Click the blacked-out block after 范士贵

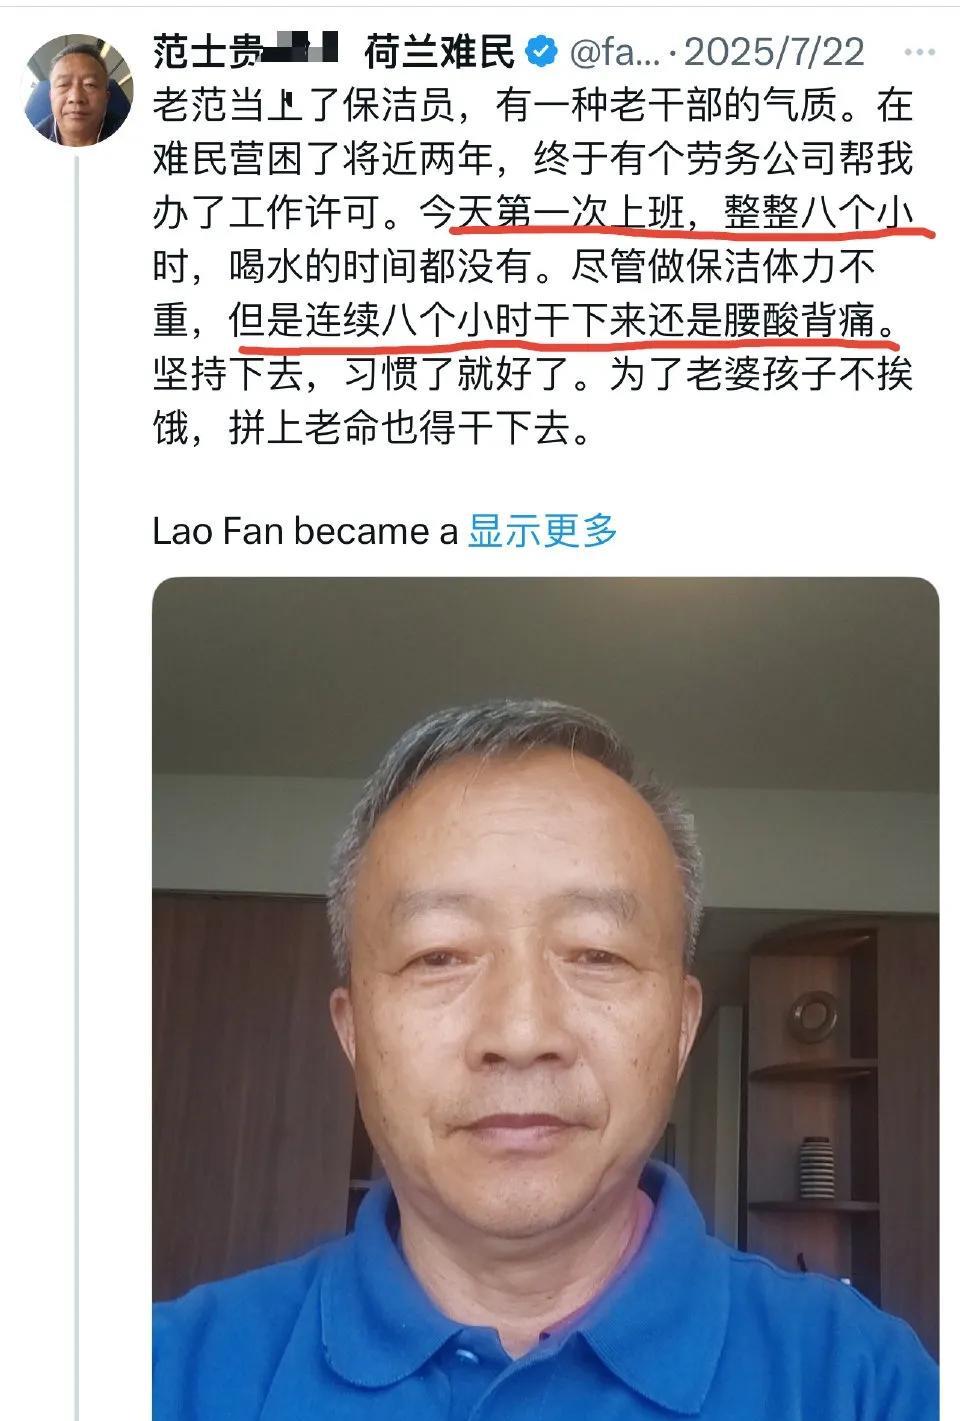[x=302, y=47]
